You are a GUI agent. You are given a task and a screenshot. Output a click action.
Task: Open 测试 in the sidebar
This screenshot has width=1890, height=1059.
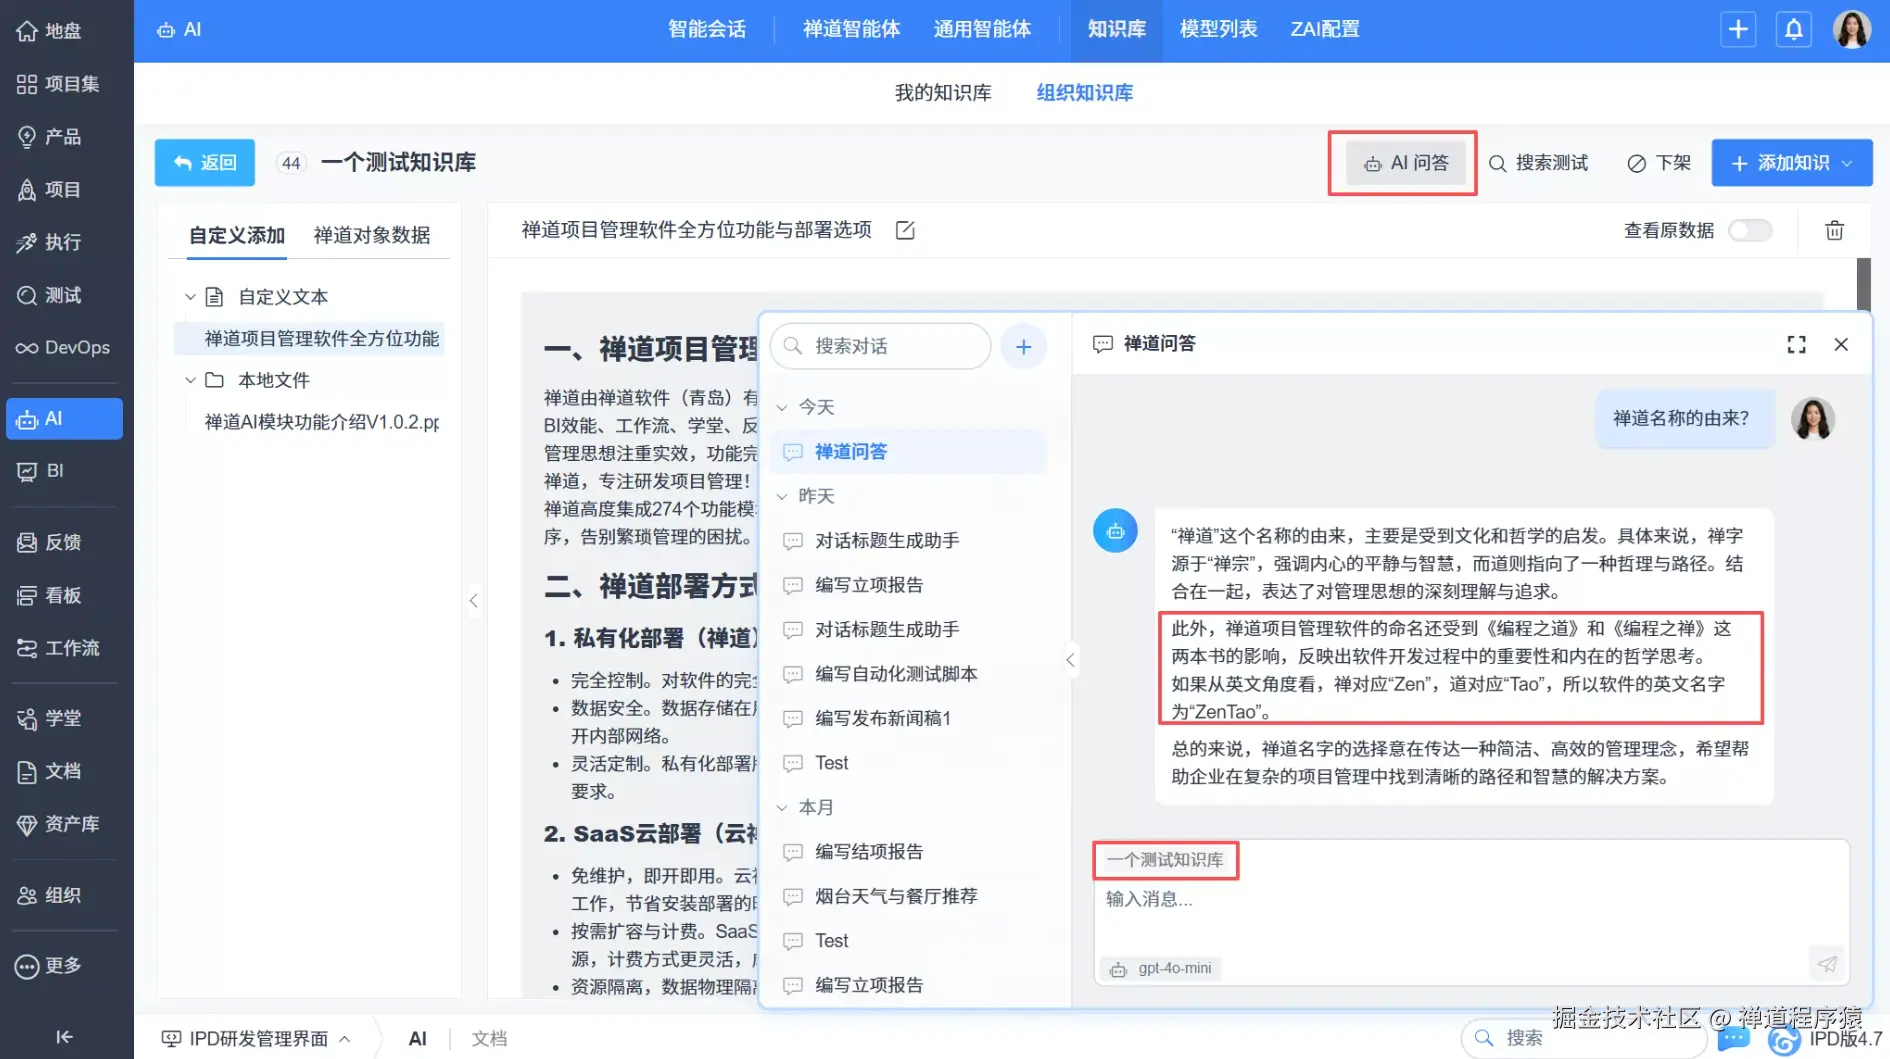click(50, 296)
